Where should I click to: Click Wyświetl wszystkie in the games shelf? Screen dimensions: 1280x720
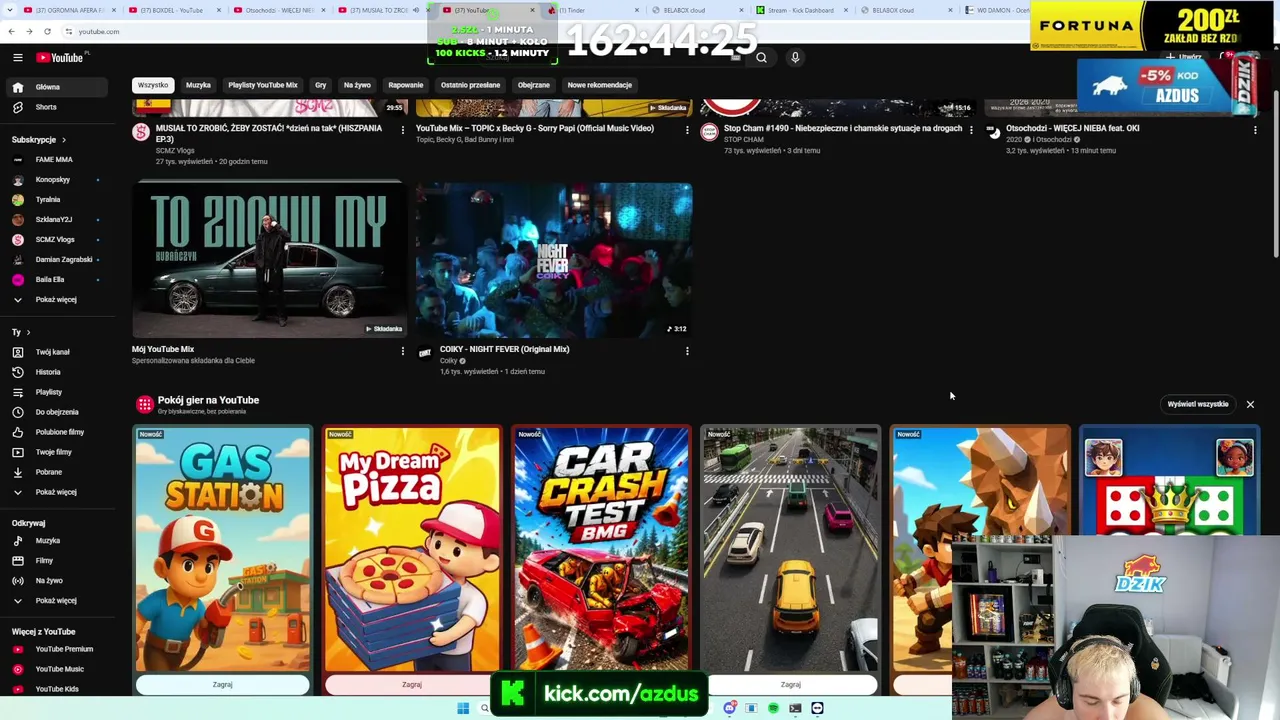click(1198, 404)
